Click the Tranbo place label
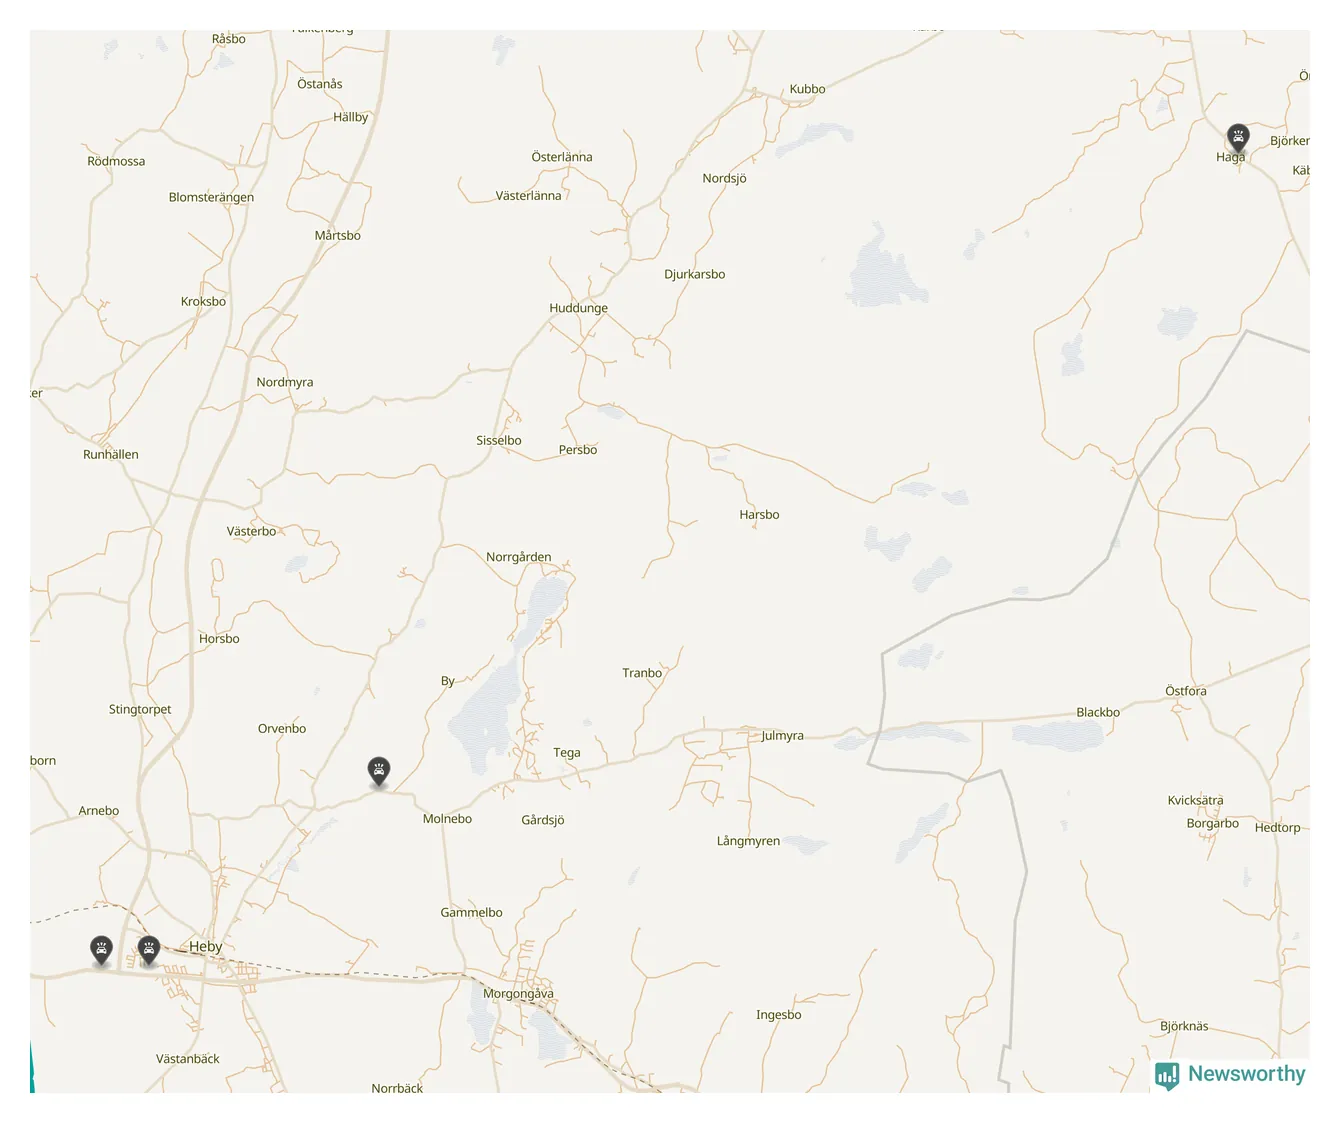The width and height of the screenshot is (1340, 1123). 642,673
